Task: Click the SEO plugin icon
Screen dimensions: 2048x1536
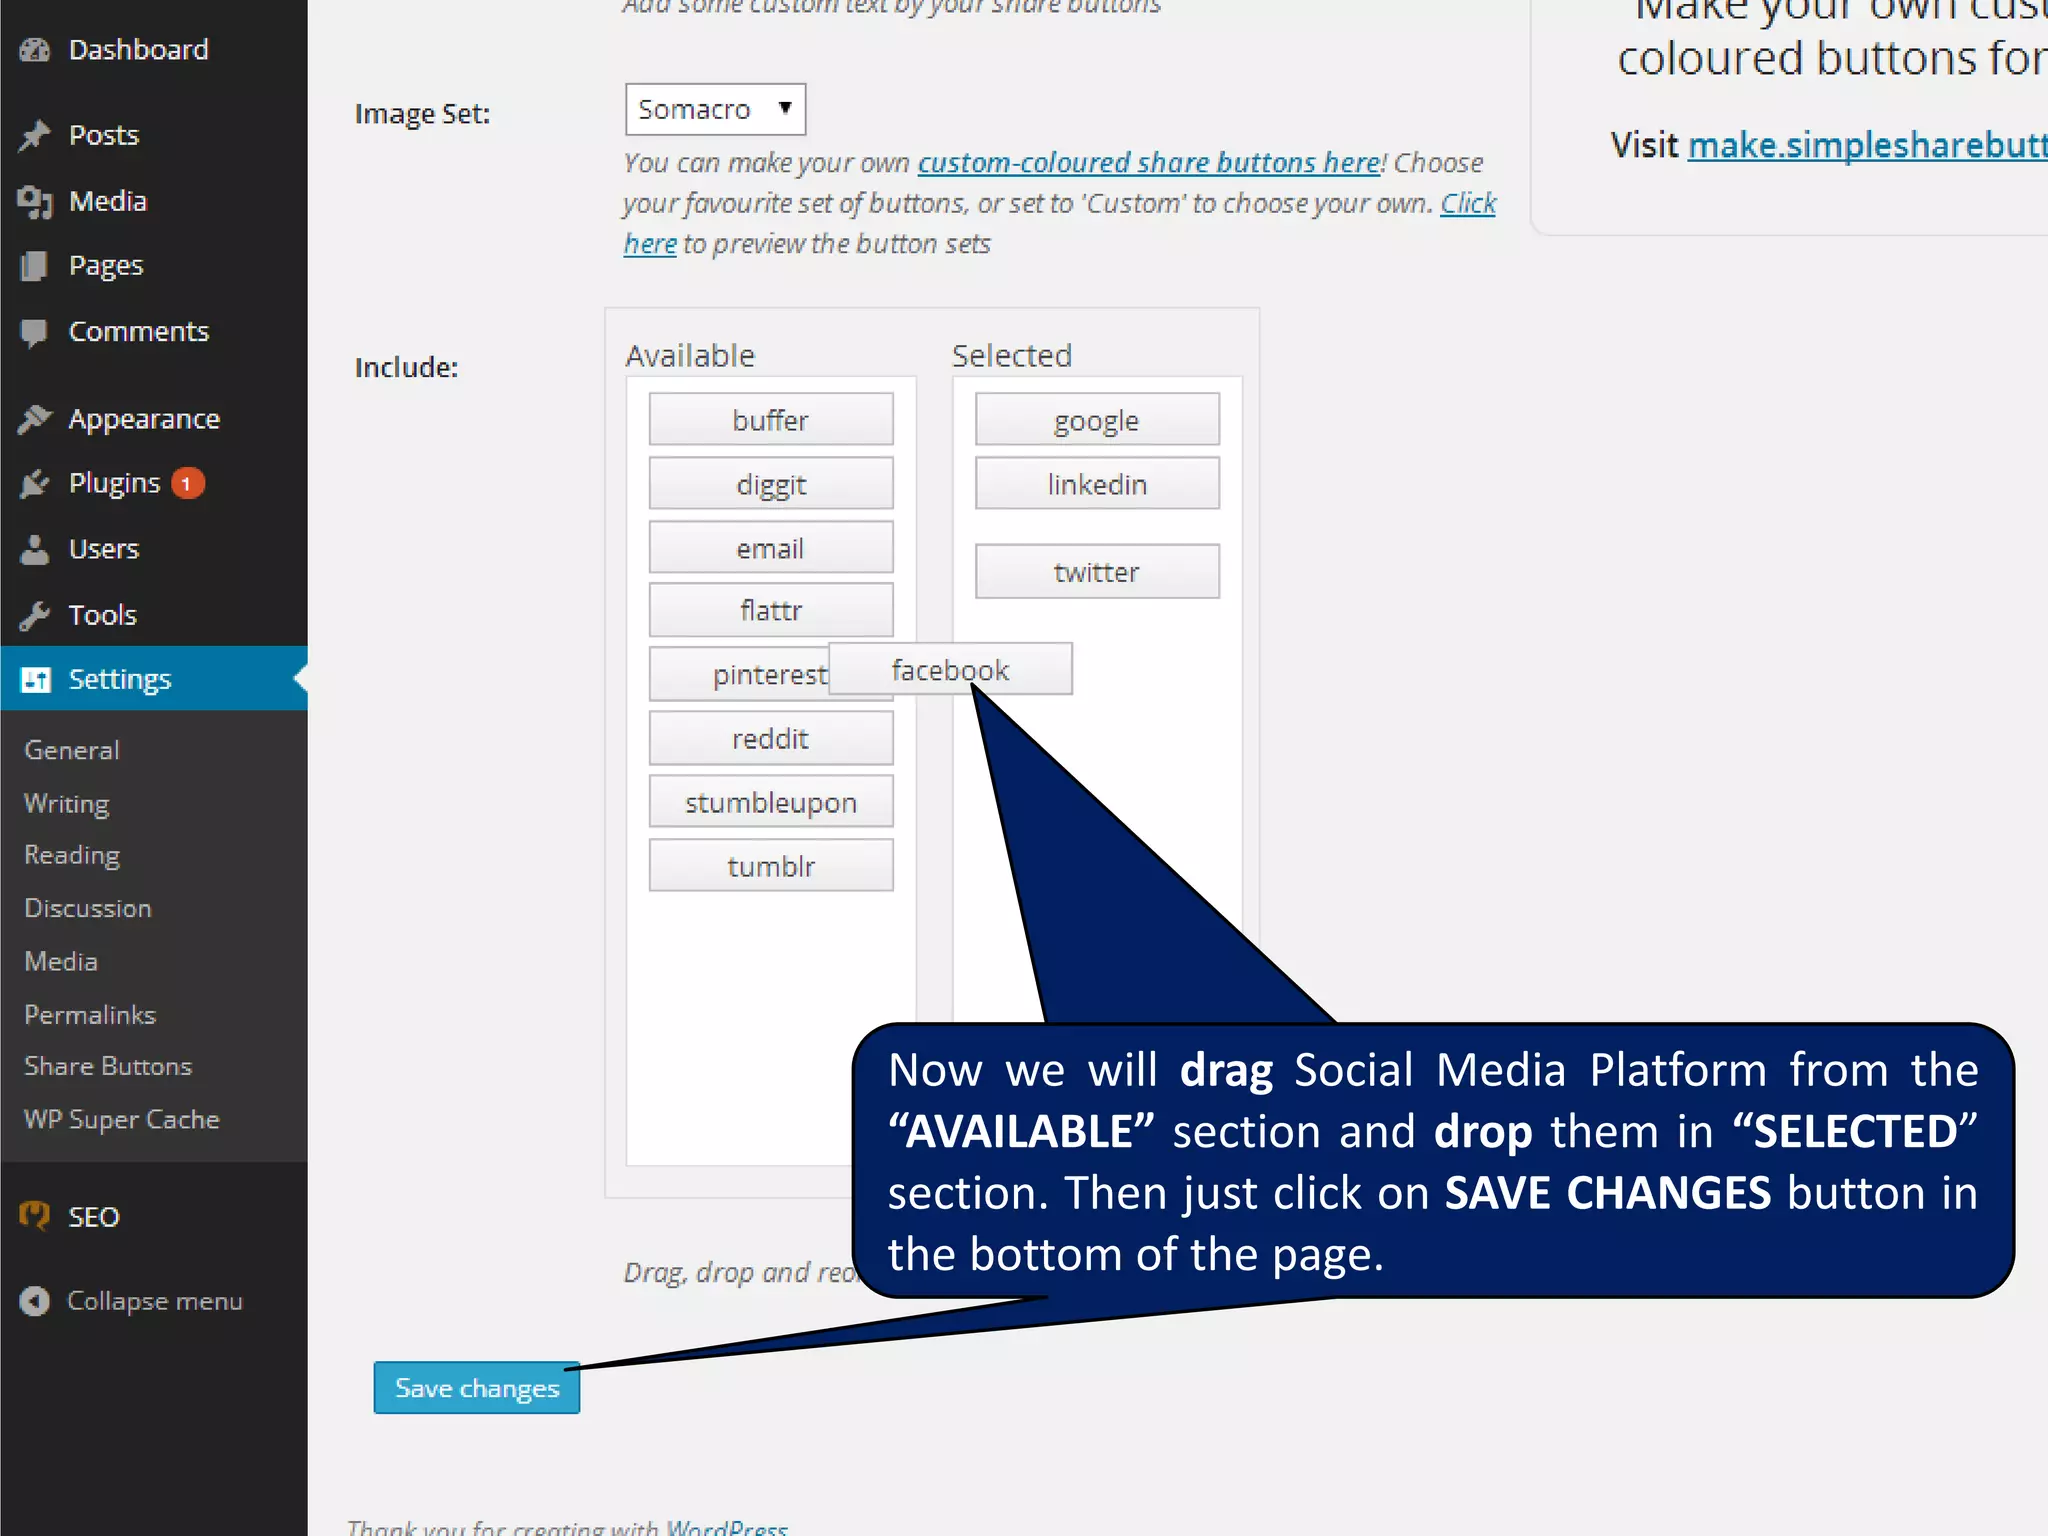Action: coord(35,1216)
